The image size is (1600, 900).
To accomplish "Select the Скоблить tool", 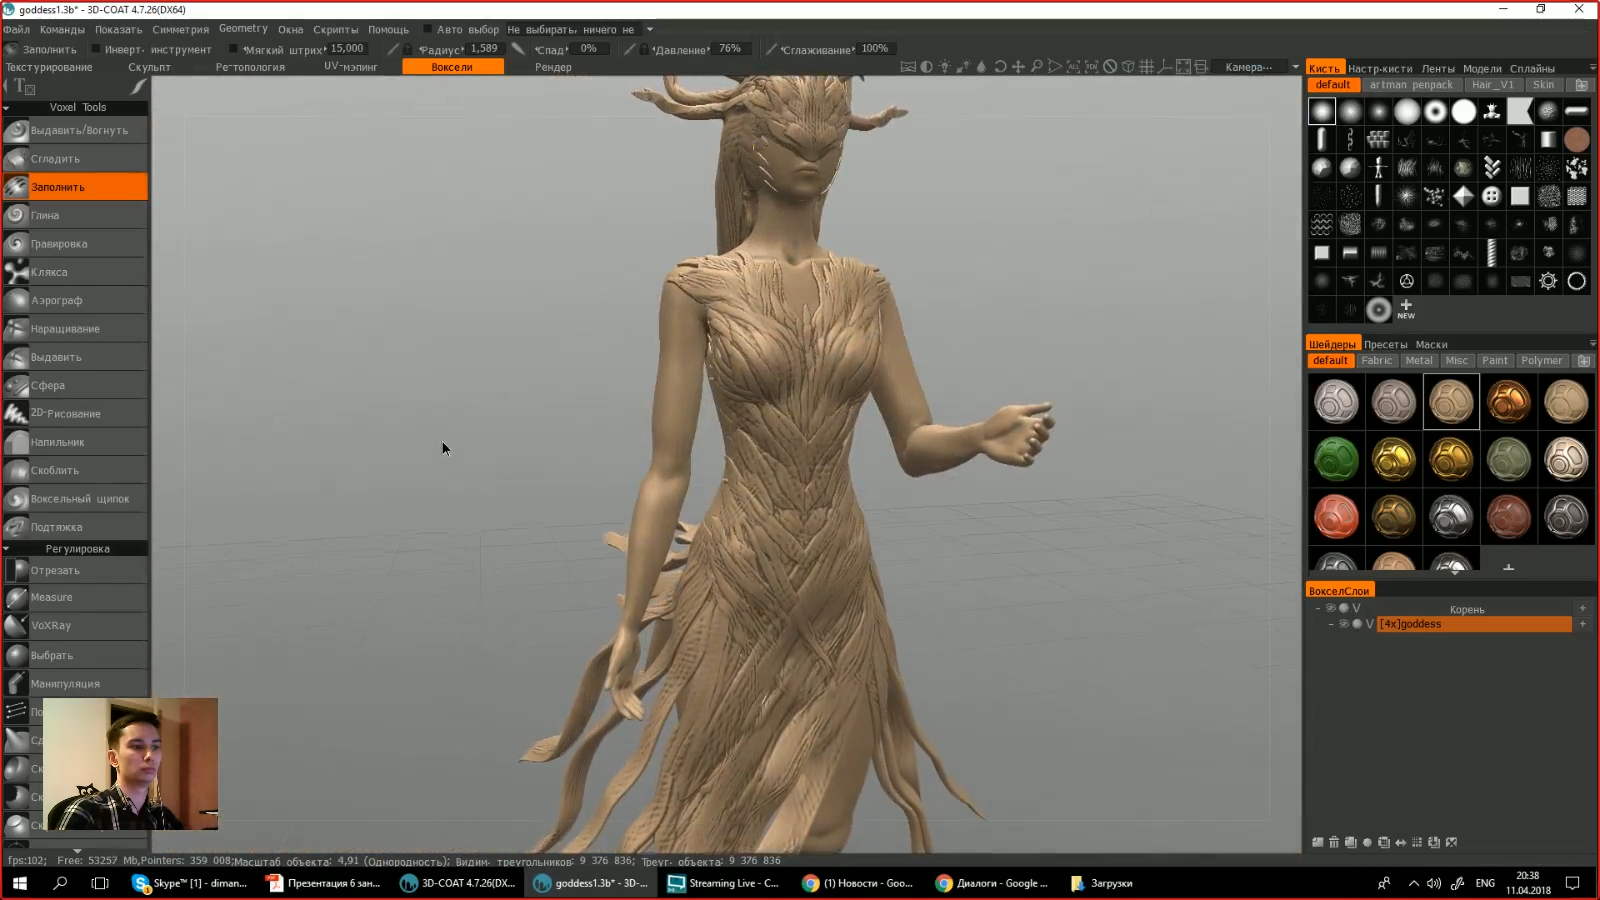I will 75,470.
